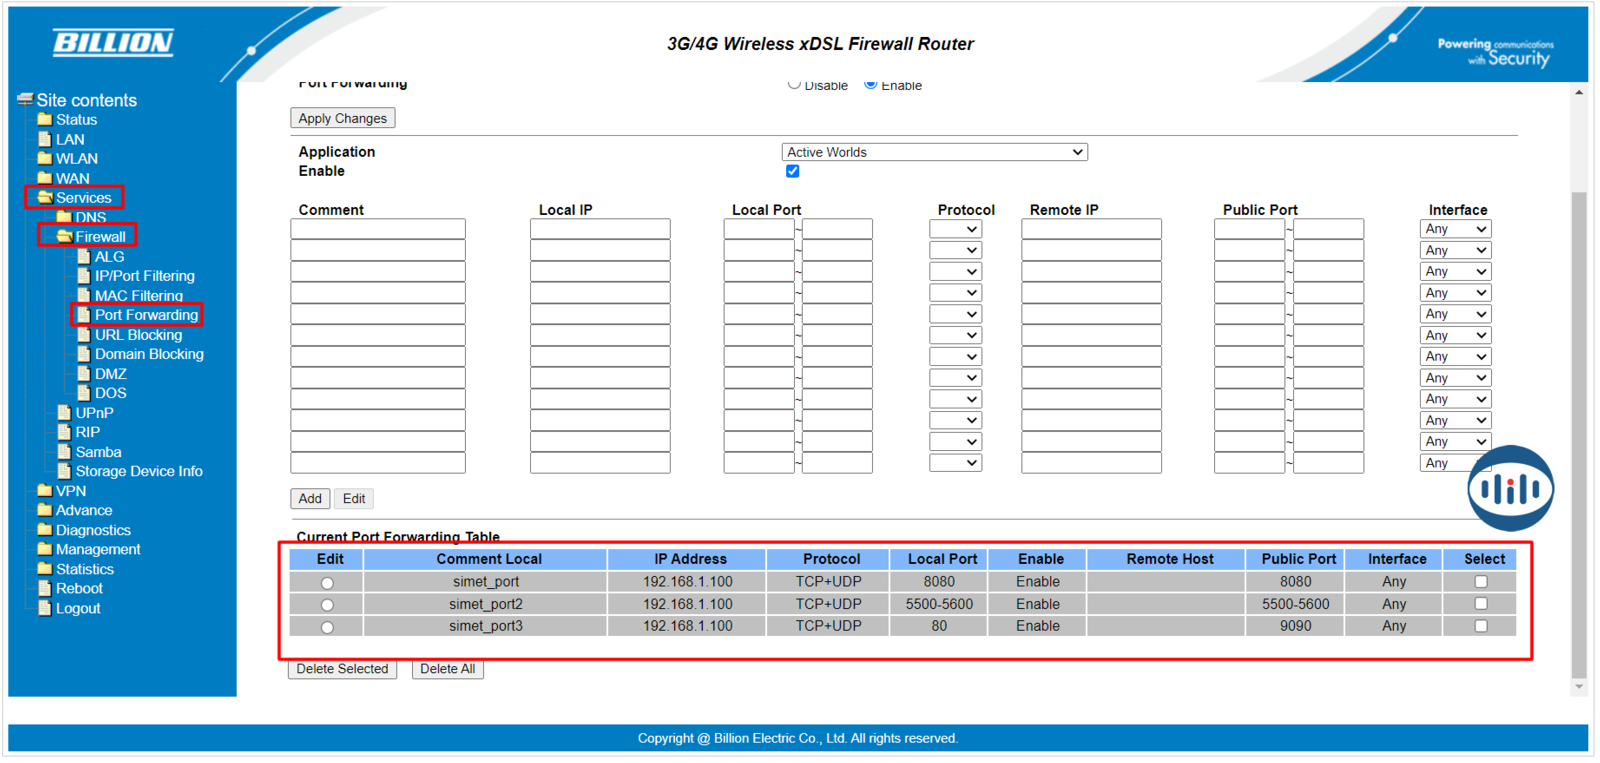Click the blue audio waveform floating icon
The width and height of the screenshot is (1600, 763).
[x=1510, y=488]
